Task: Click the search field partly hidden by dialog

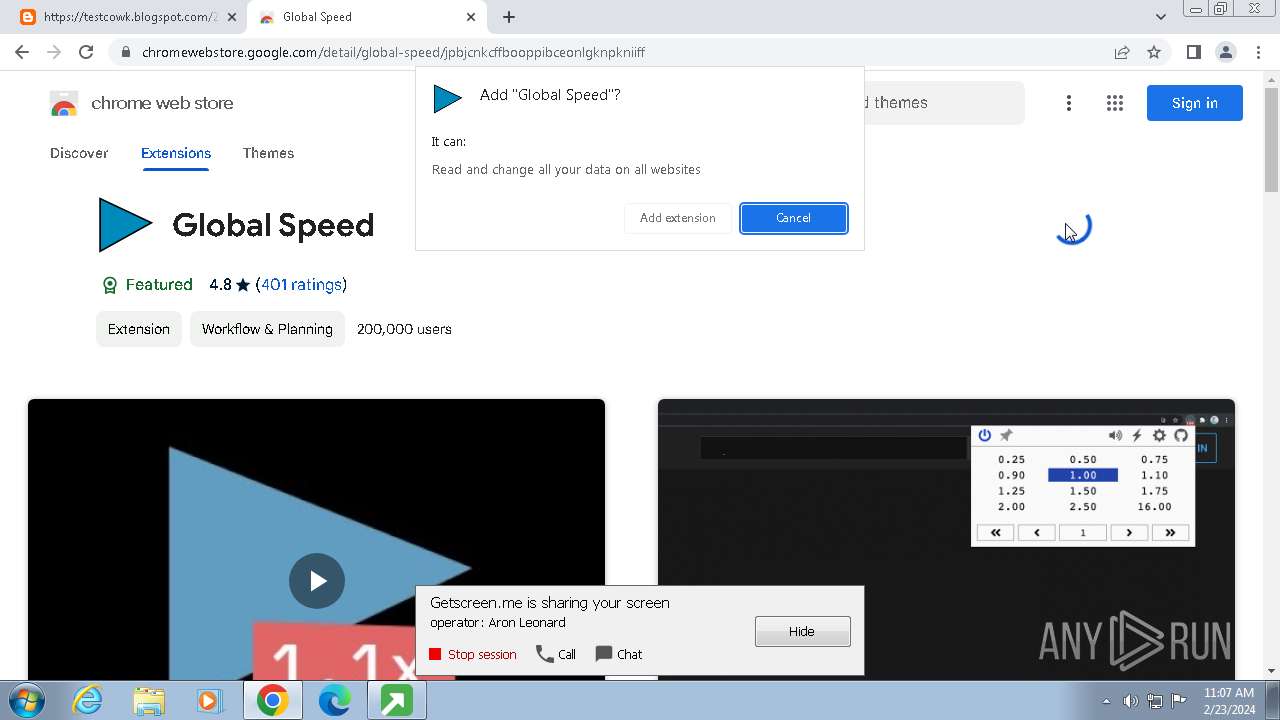Action: click(x=944, y=103)
